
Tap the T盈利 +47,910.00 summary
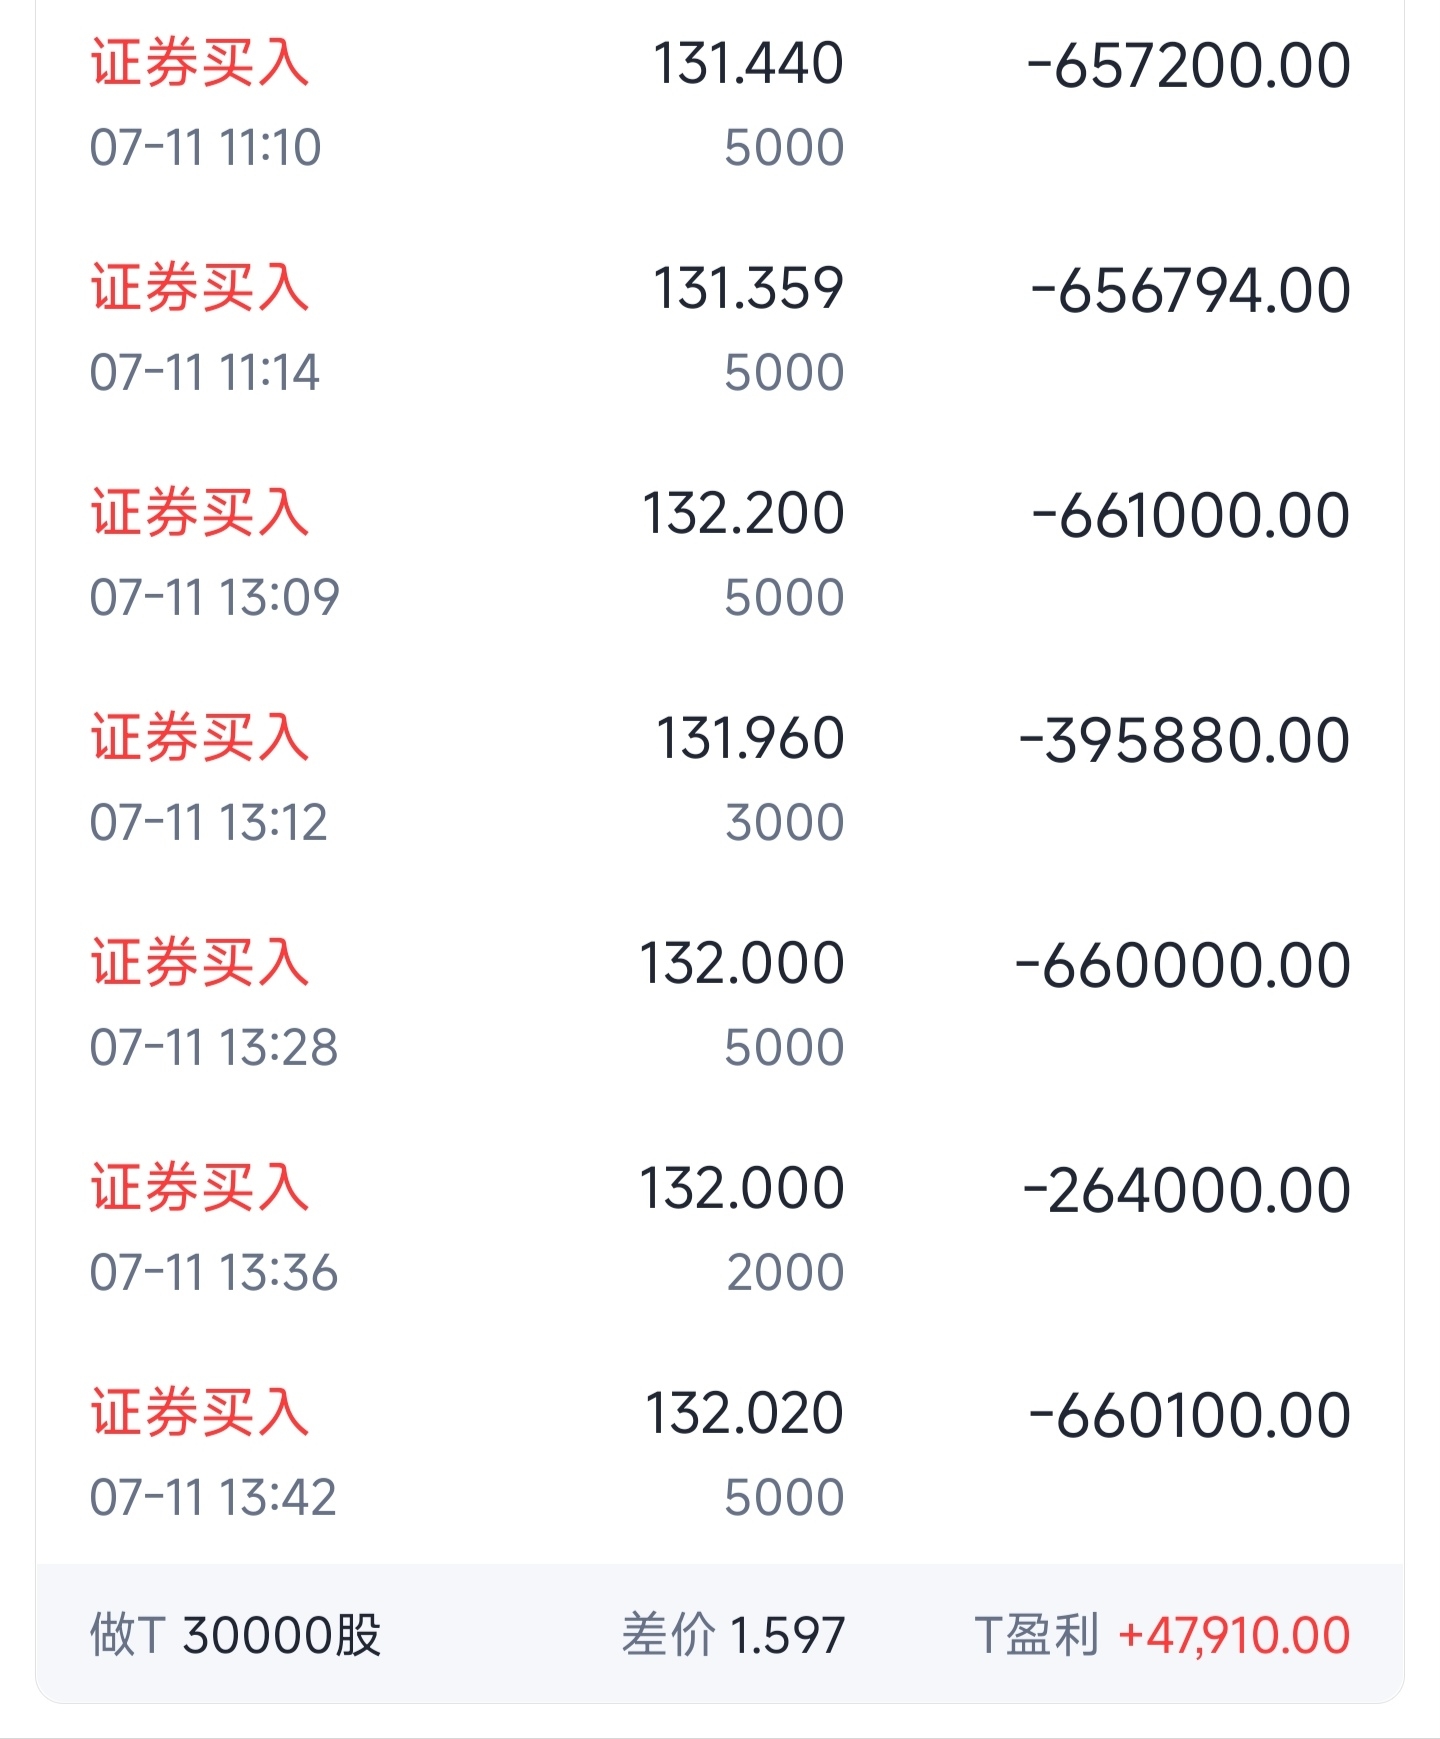coord(1162,1636)
